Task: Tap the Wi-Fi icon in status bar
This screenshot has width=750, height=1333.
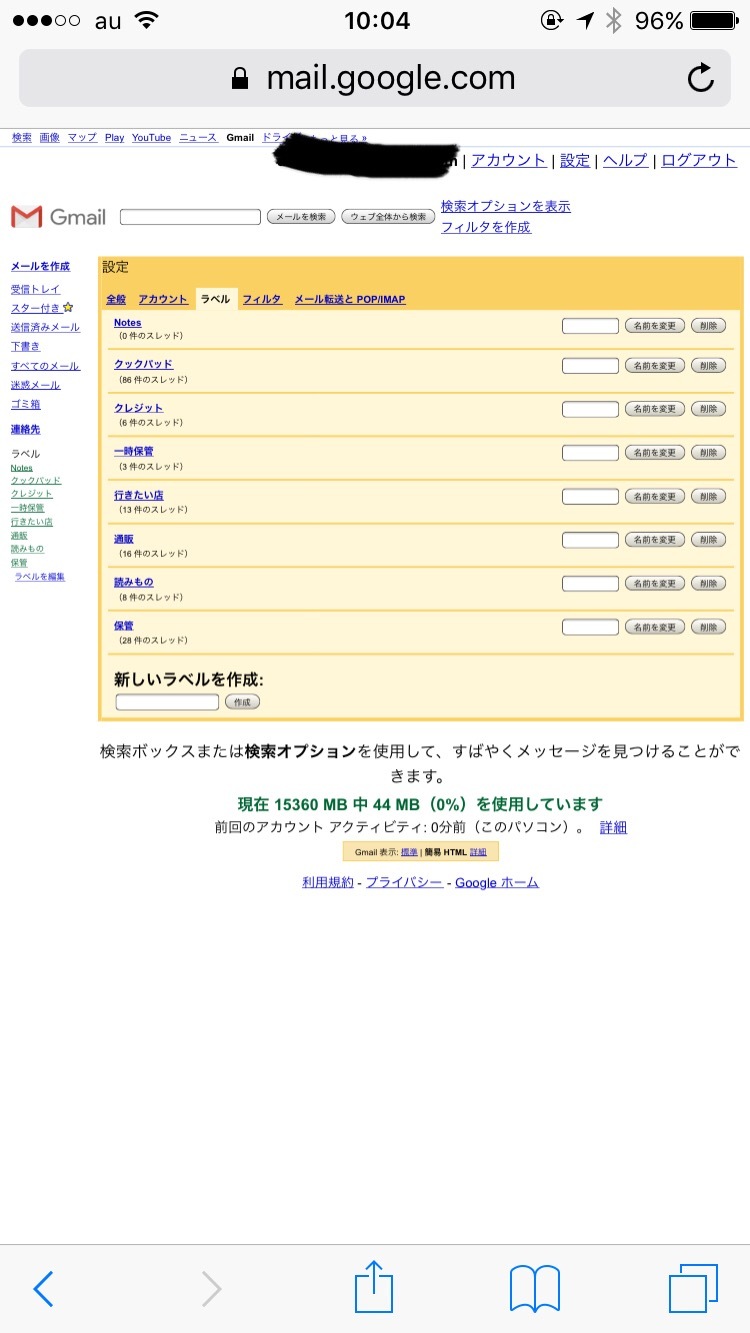Action: click(x=147, y=20)
